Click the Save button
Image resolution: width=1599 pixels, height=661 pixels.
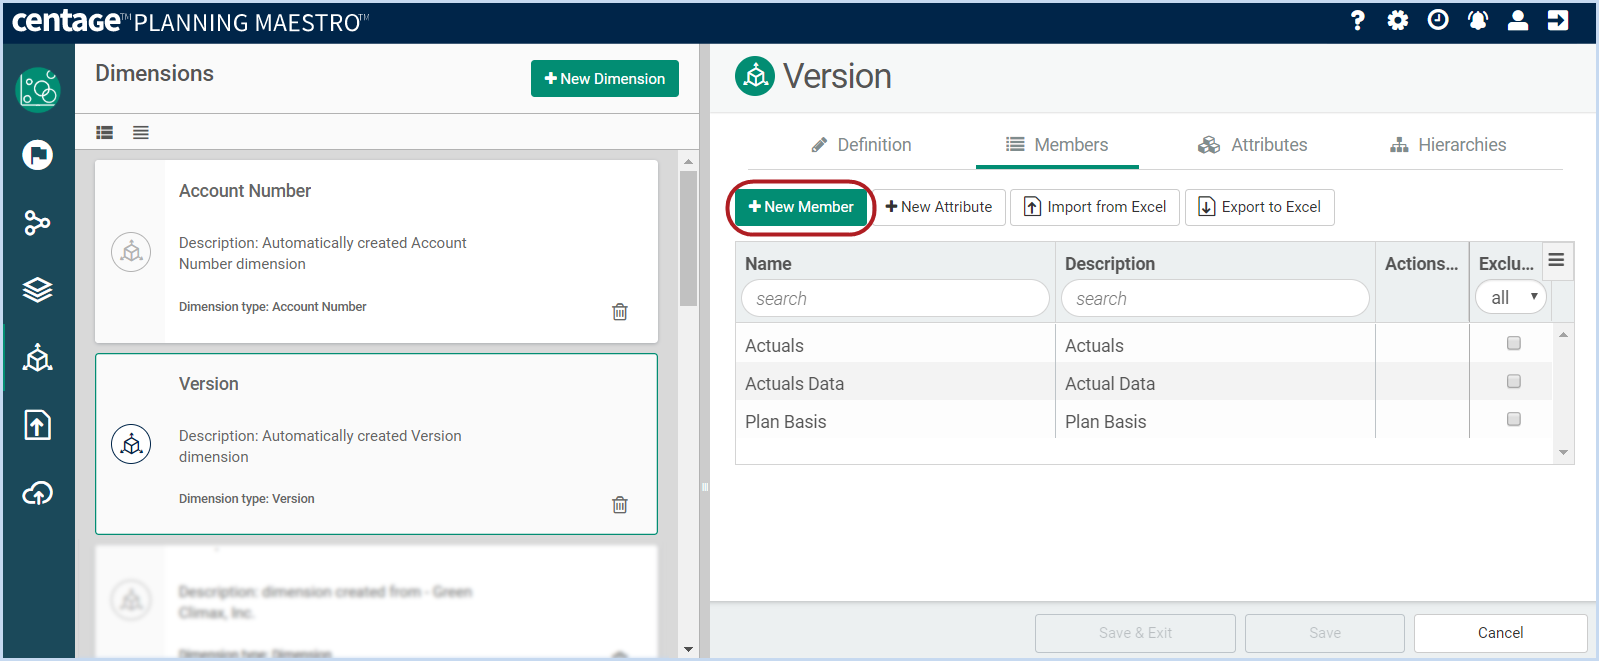tap(1325, 633)
